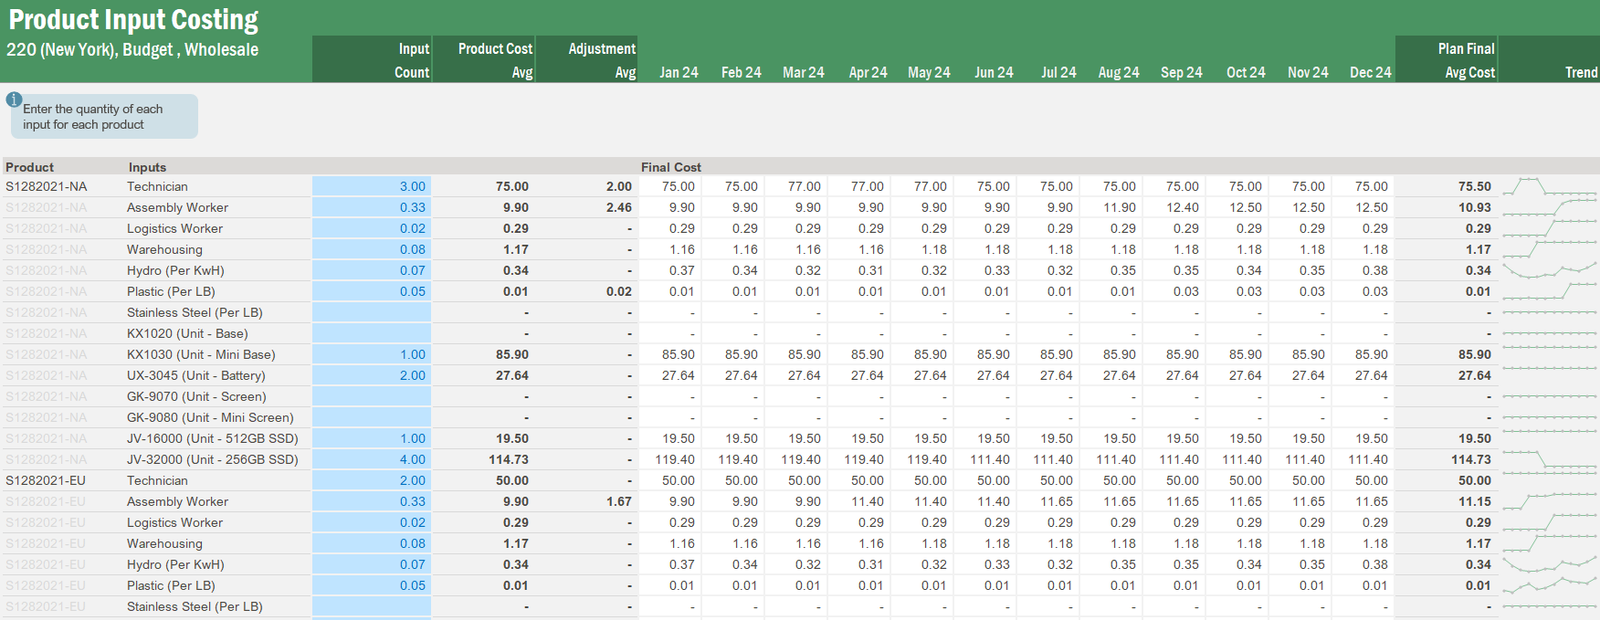Screen dimensions: 1600x620
Task: Click the 220 (New York), Budget, Wholesale subtitle
Action: [132, 50]
